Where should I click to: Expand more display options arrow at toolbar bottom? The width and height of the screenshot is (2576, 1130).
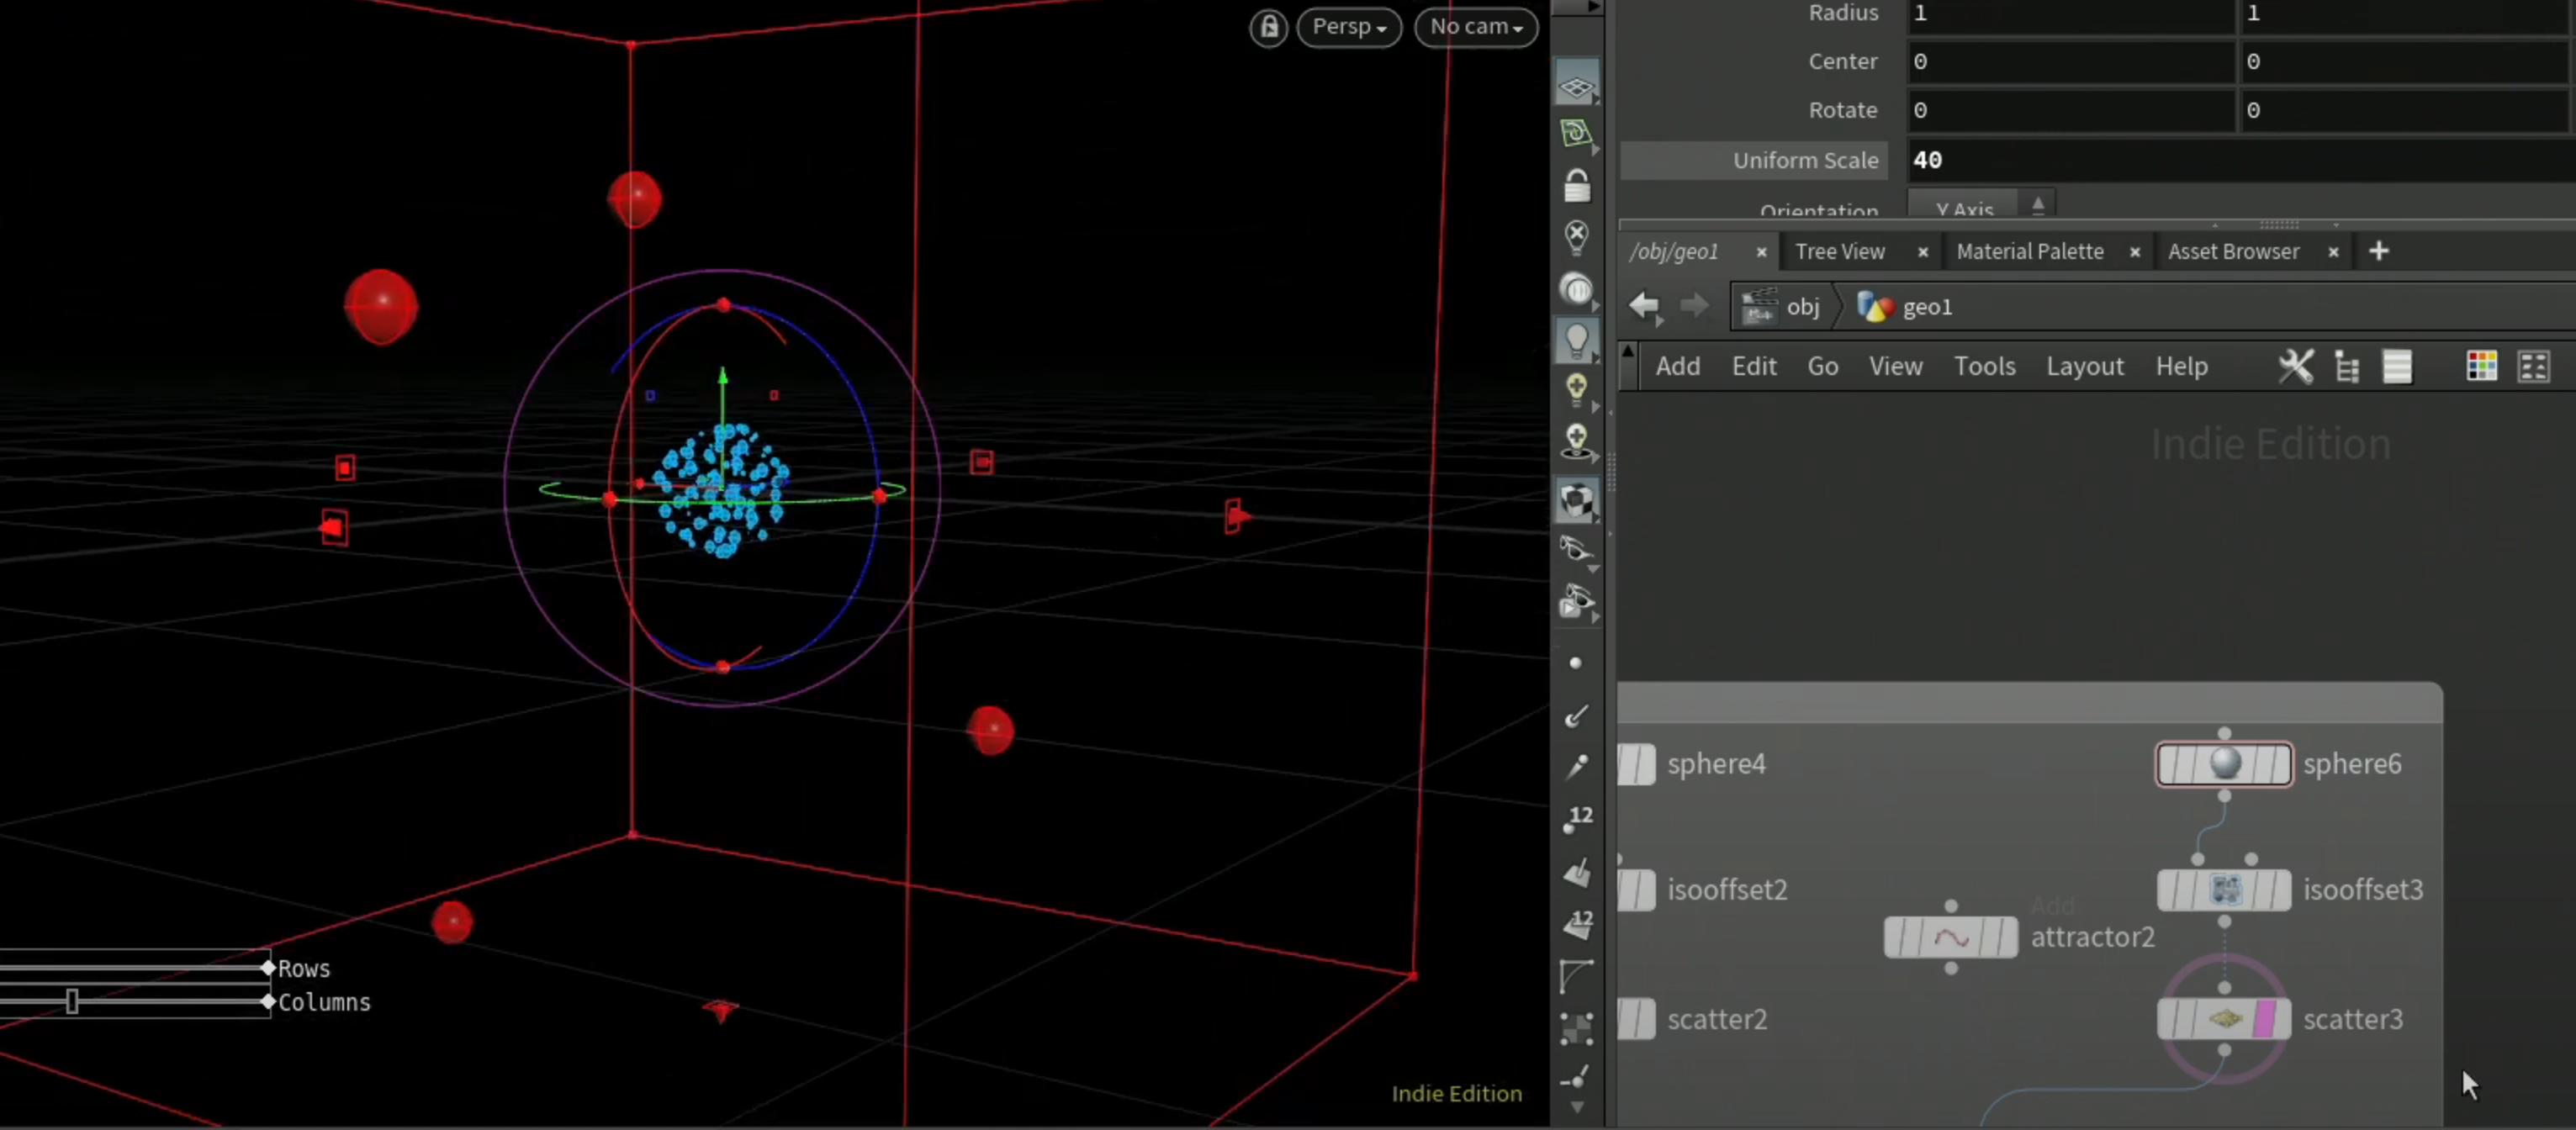[1577, 1107]
